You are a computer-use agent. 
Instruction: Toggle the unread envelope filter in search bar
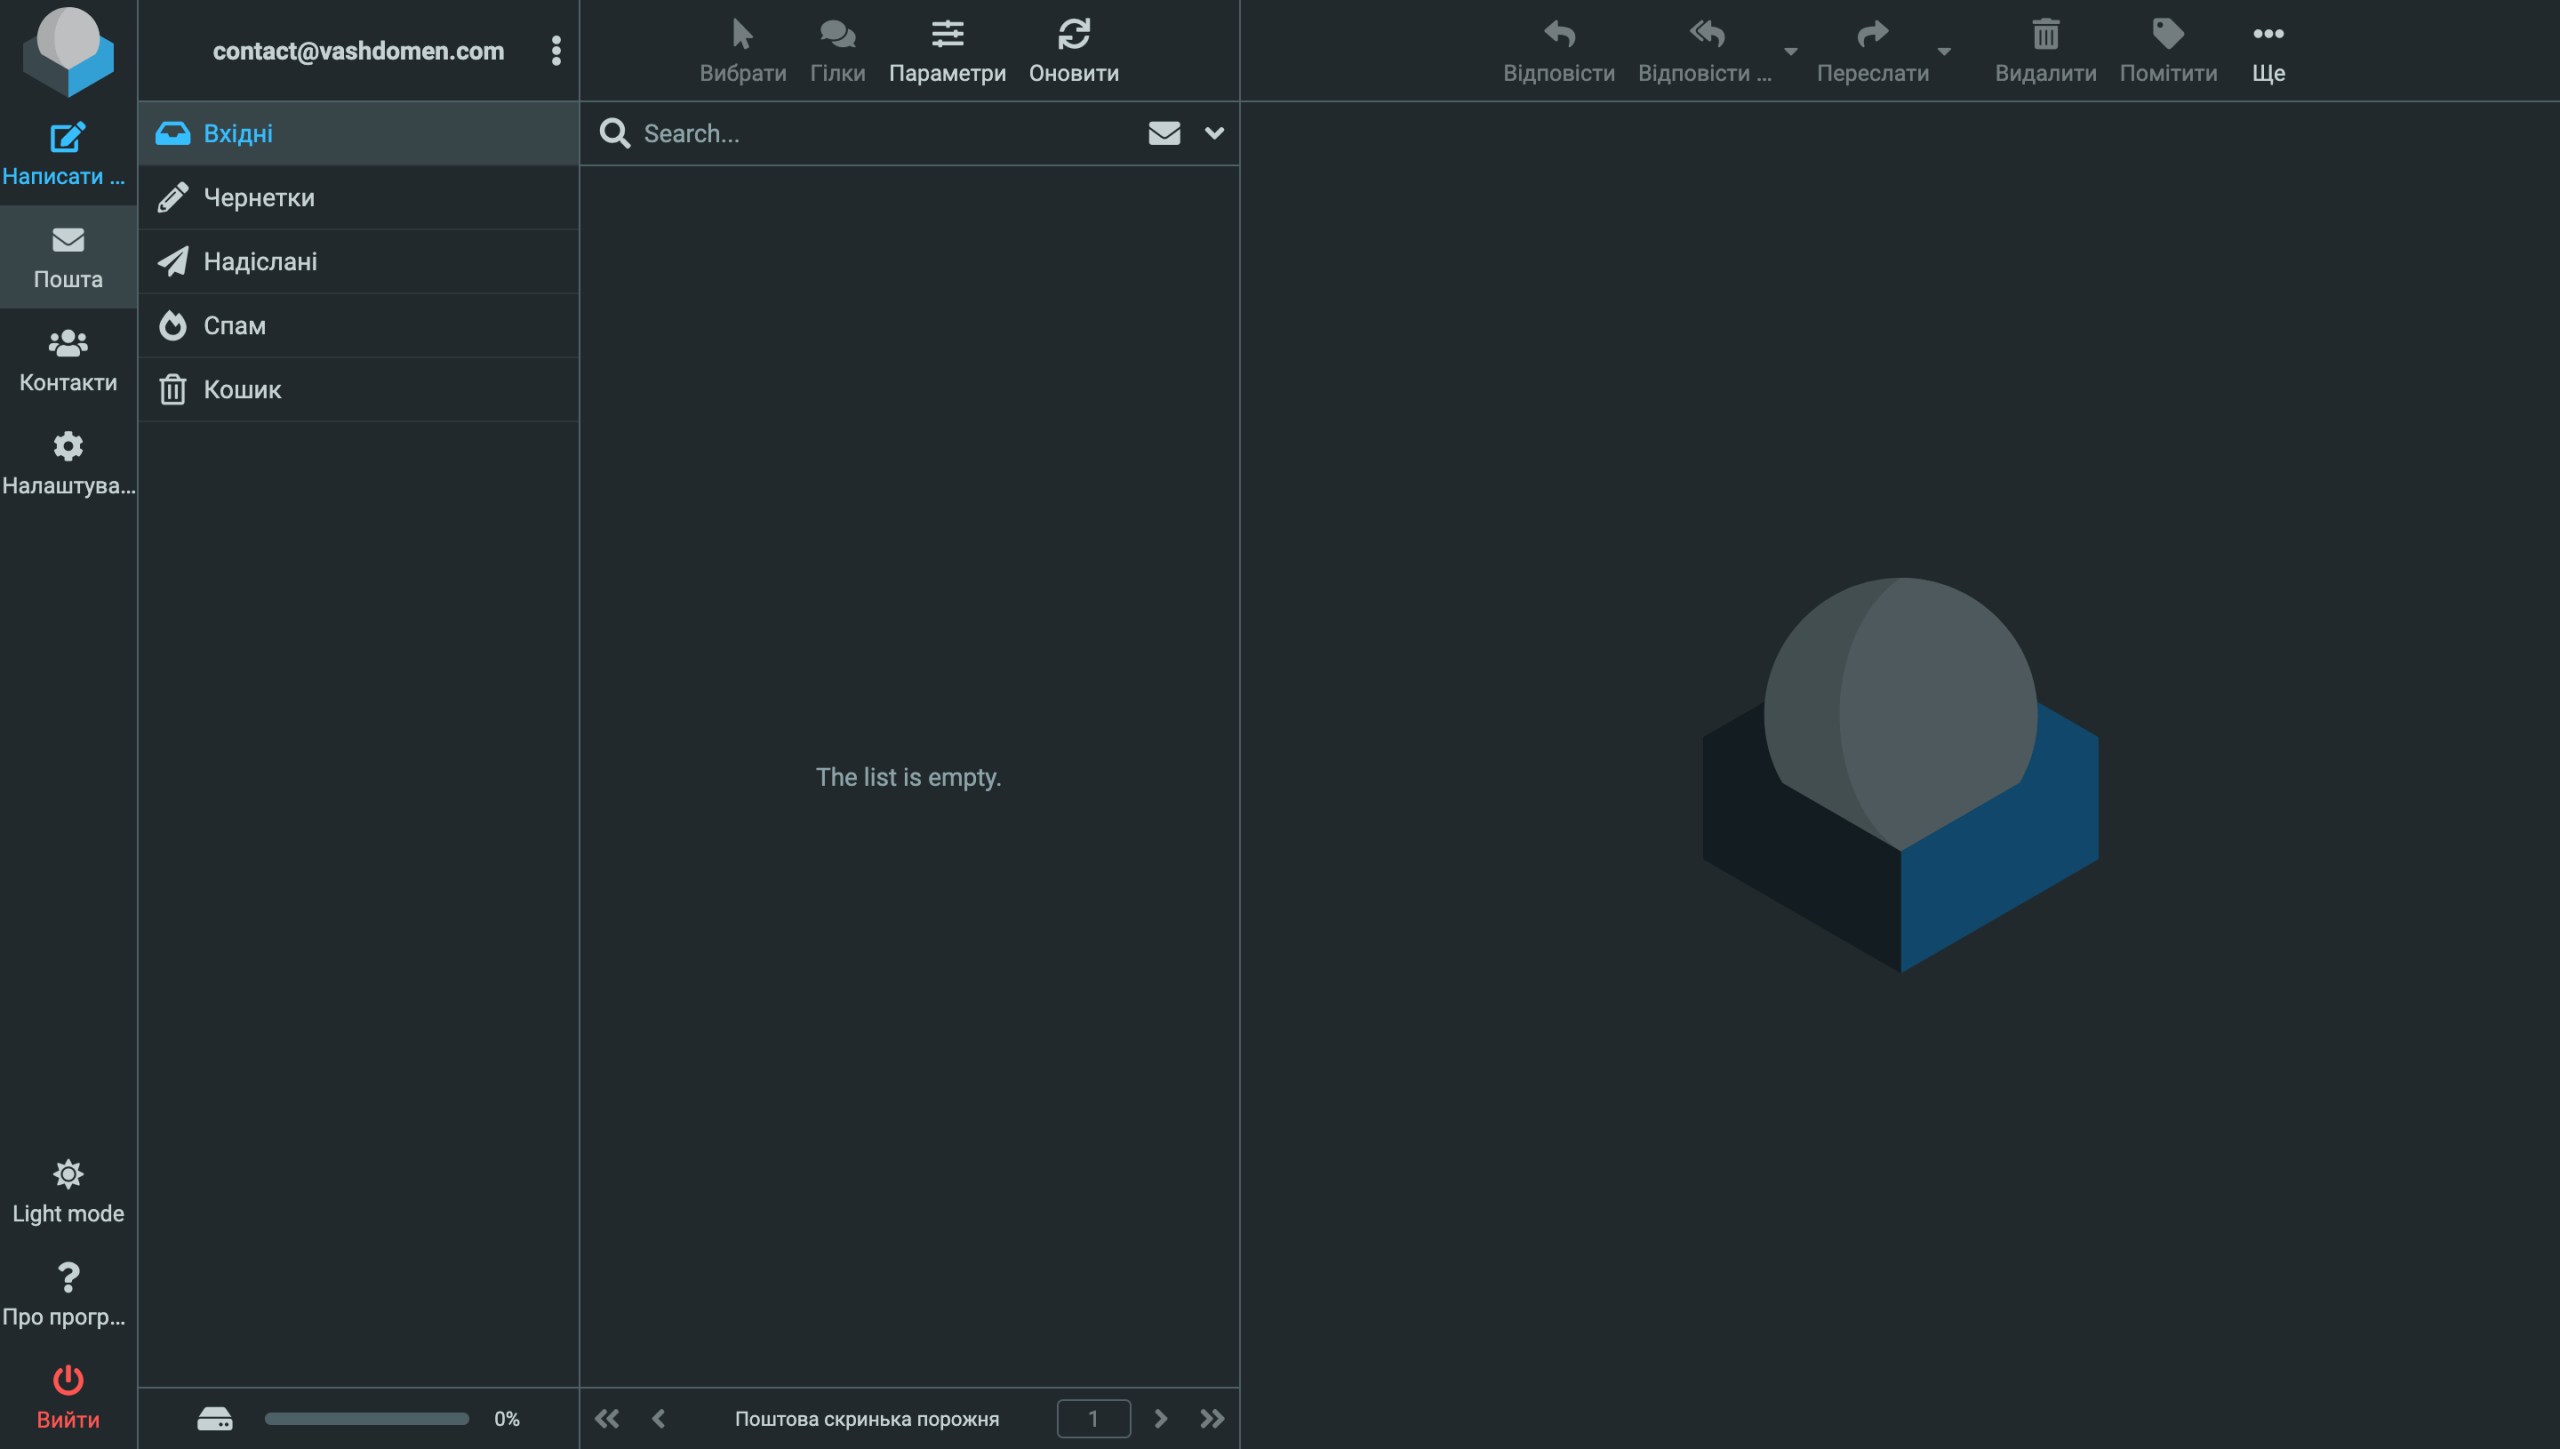1164,133
